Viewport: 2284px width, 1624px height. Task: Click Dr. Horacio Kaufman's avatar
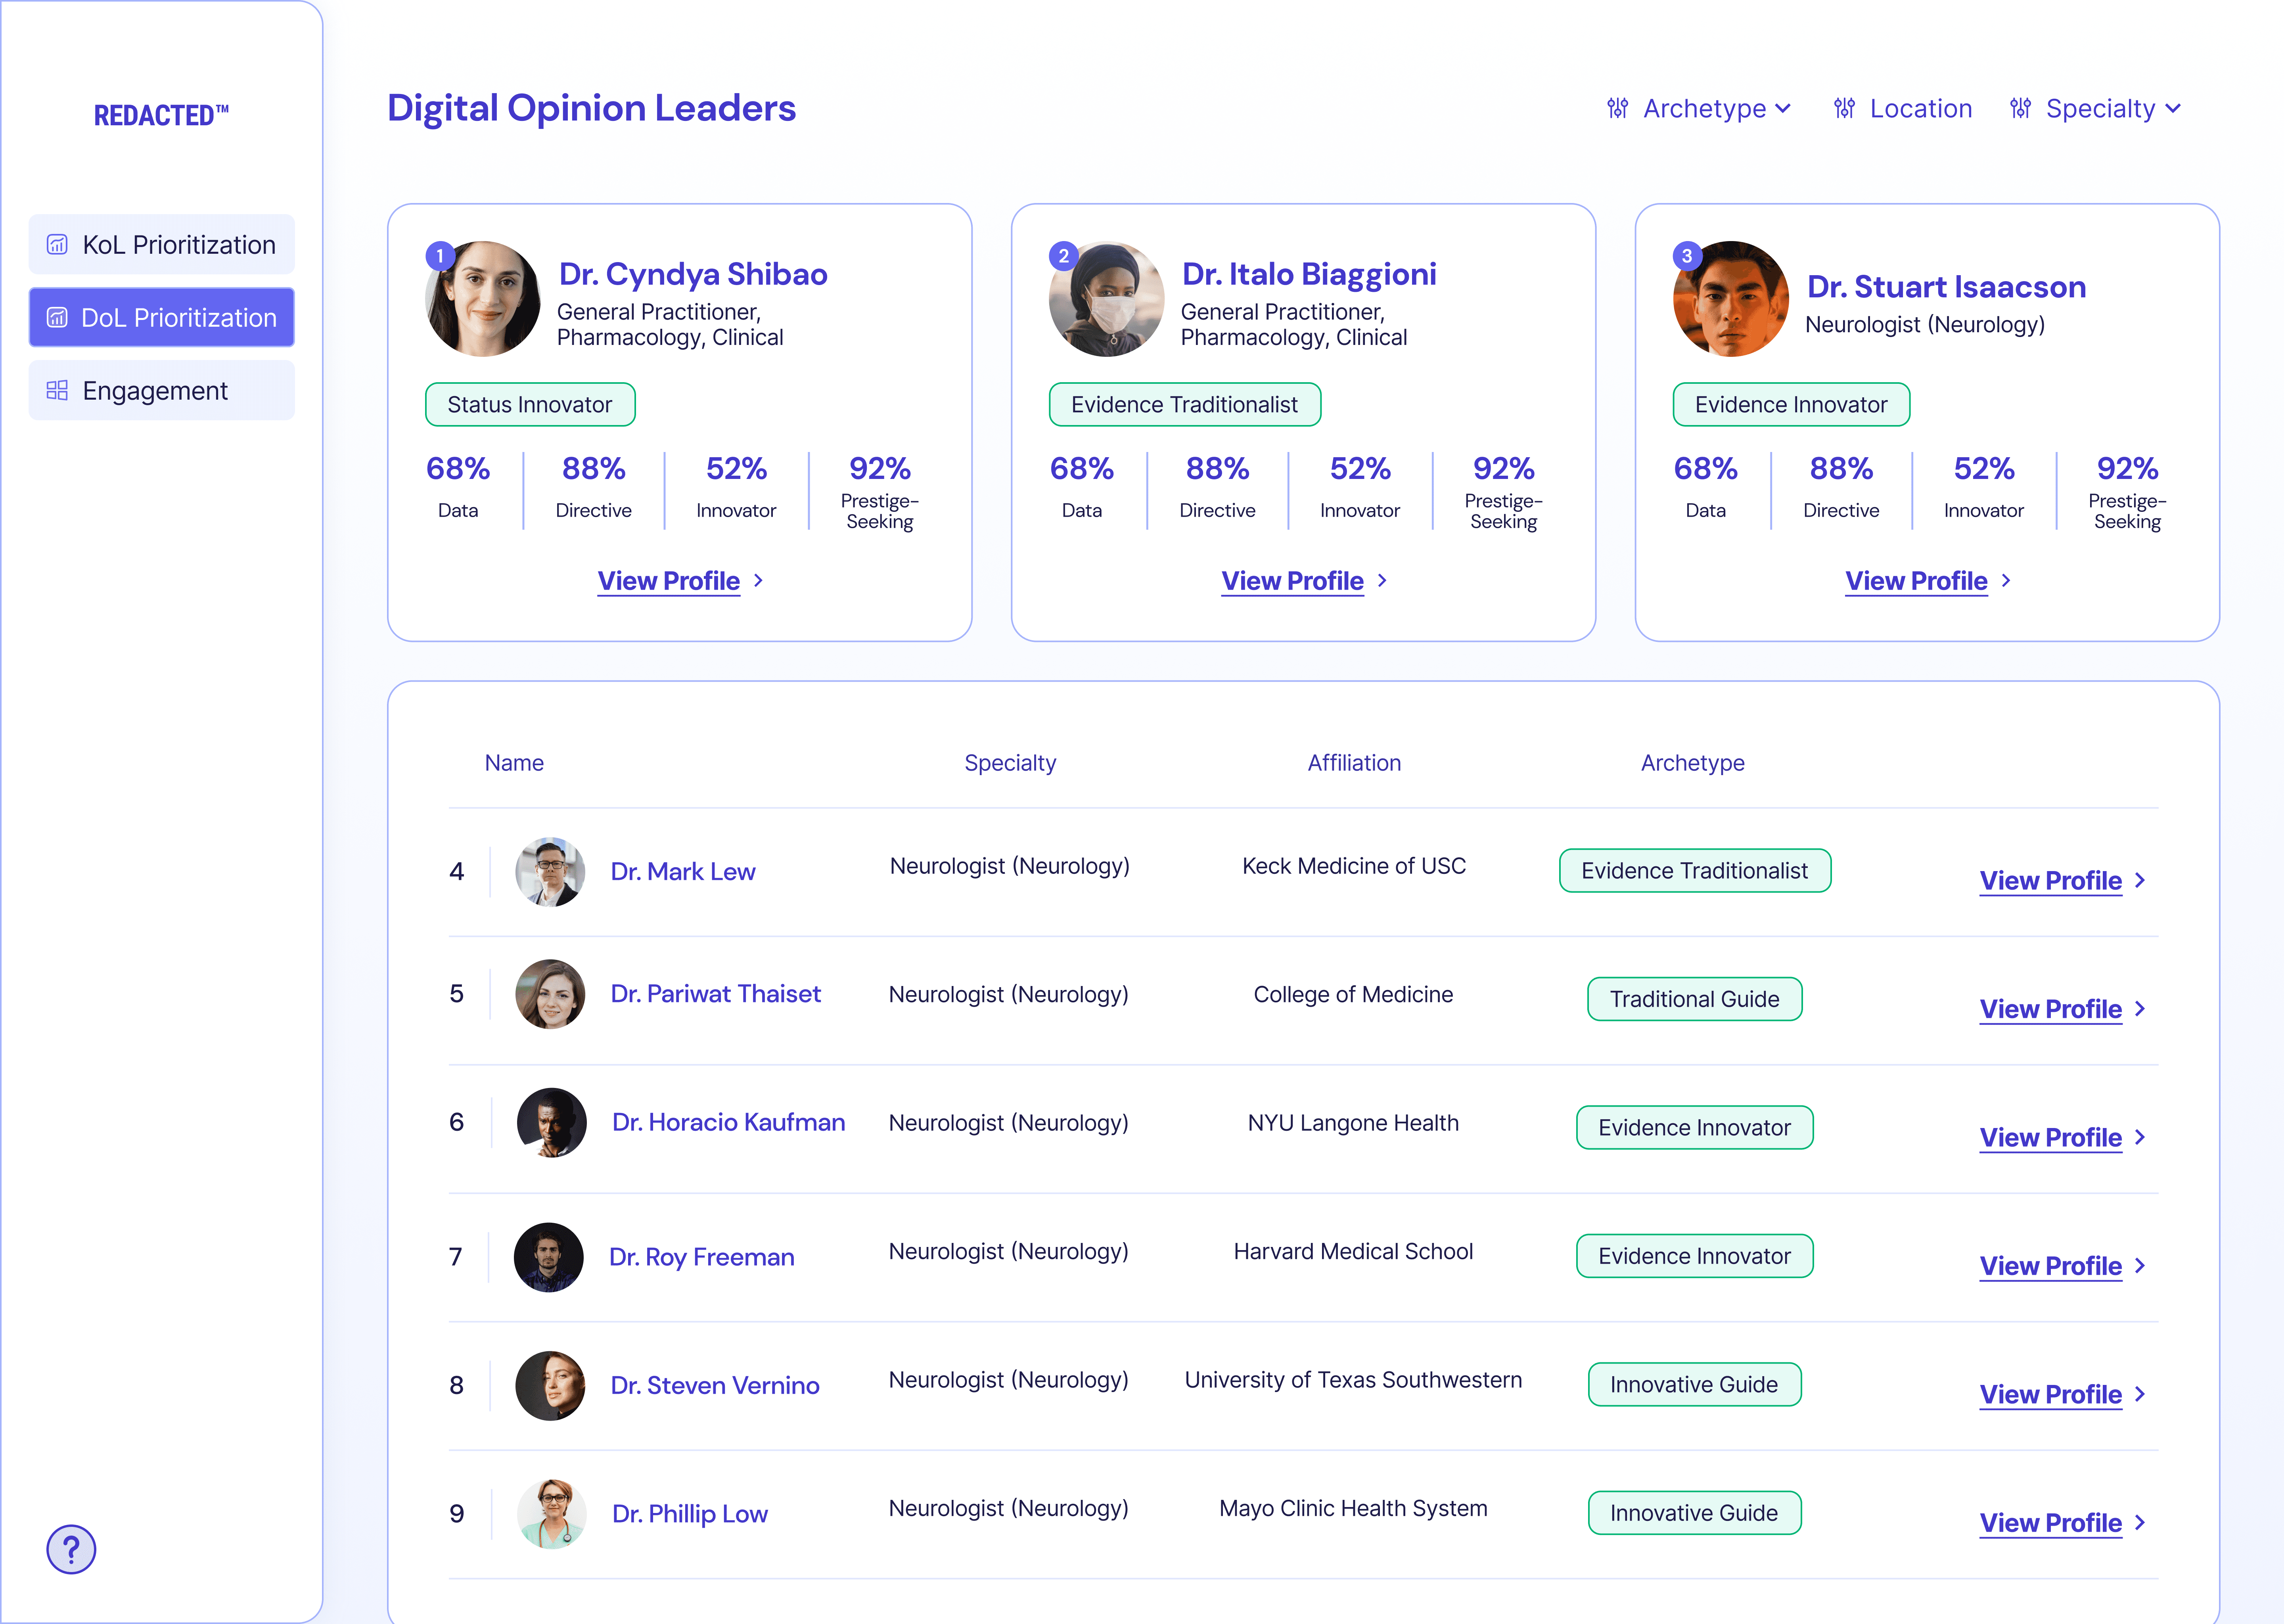551,1123
